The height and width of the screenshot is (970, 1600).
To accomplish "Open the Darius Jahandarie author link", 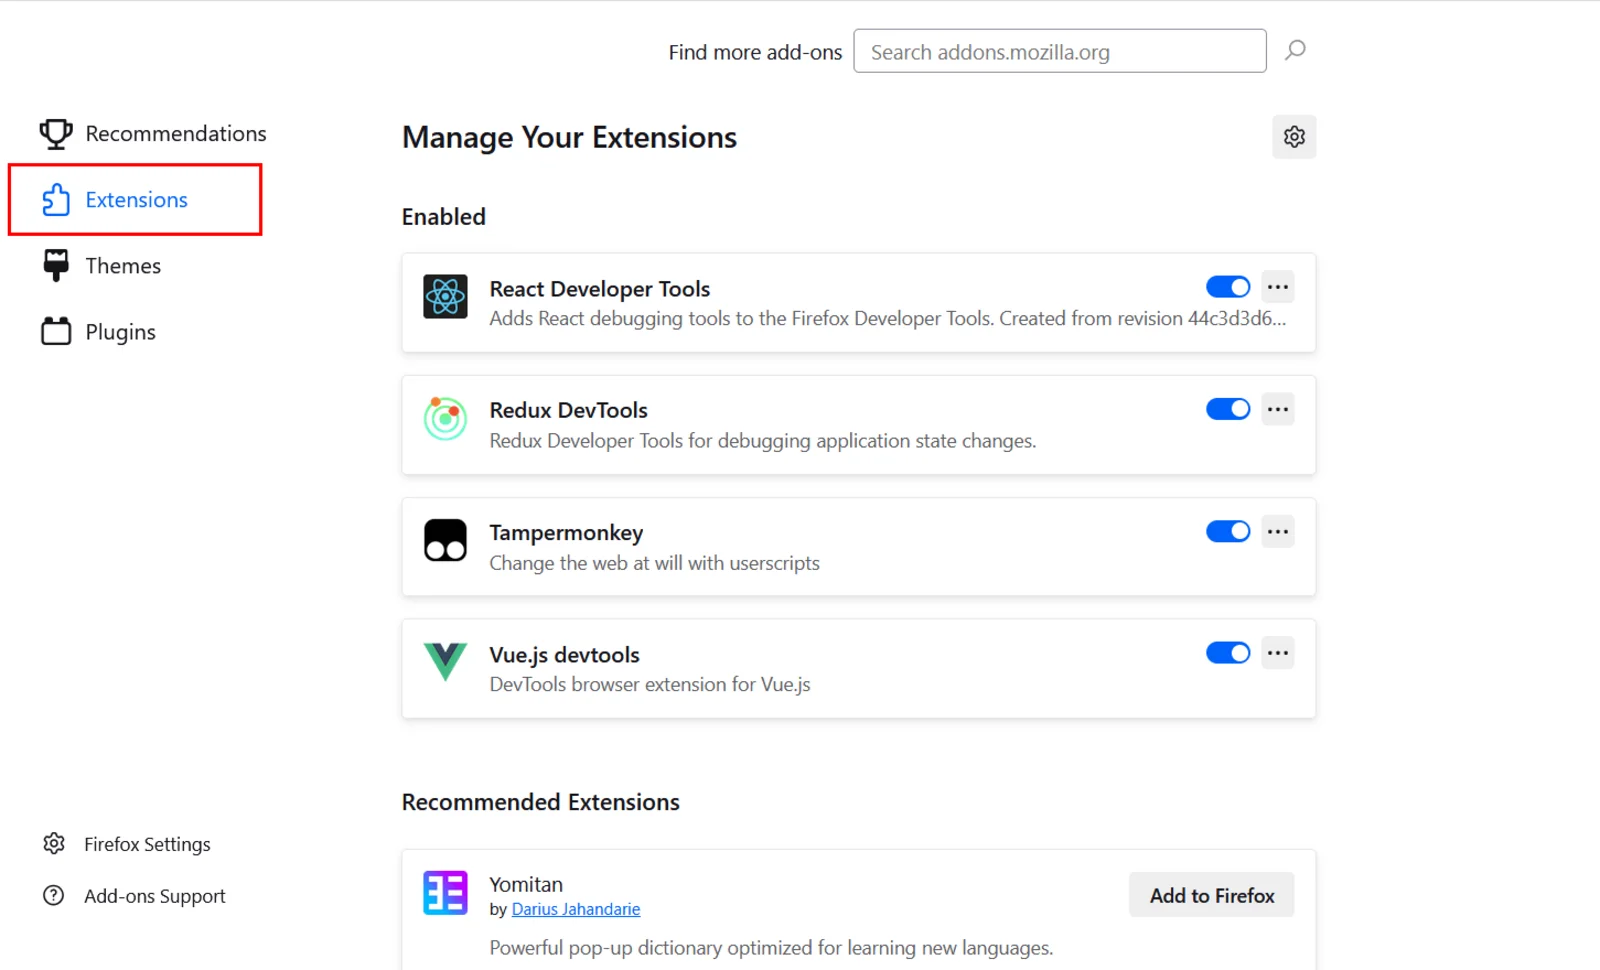I will tap(575, 908).
